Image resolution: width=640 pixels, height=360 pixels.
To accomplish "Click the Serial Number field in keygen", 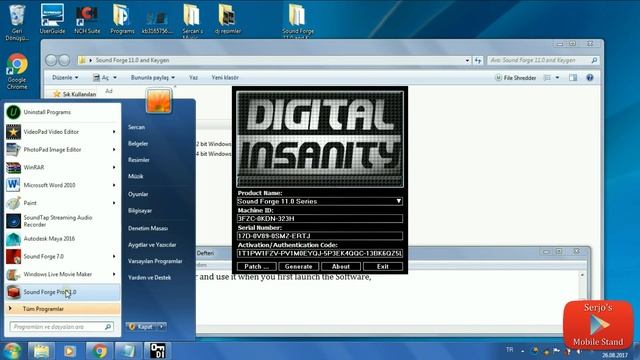I will [x=320, y=236].
